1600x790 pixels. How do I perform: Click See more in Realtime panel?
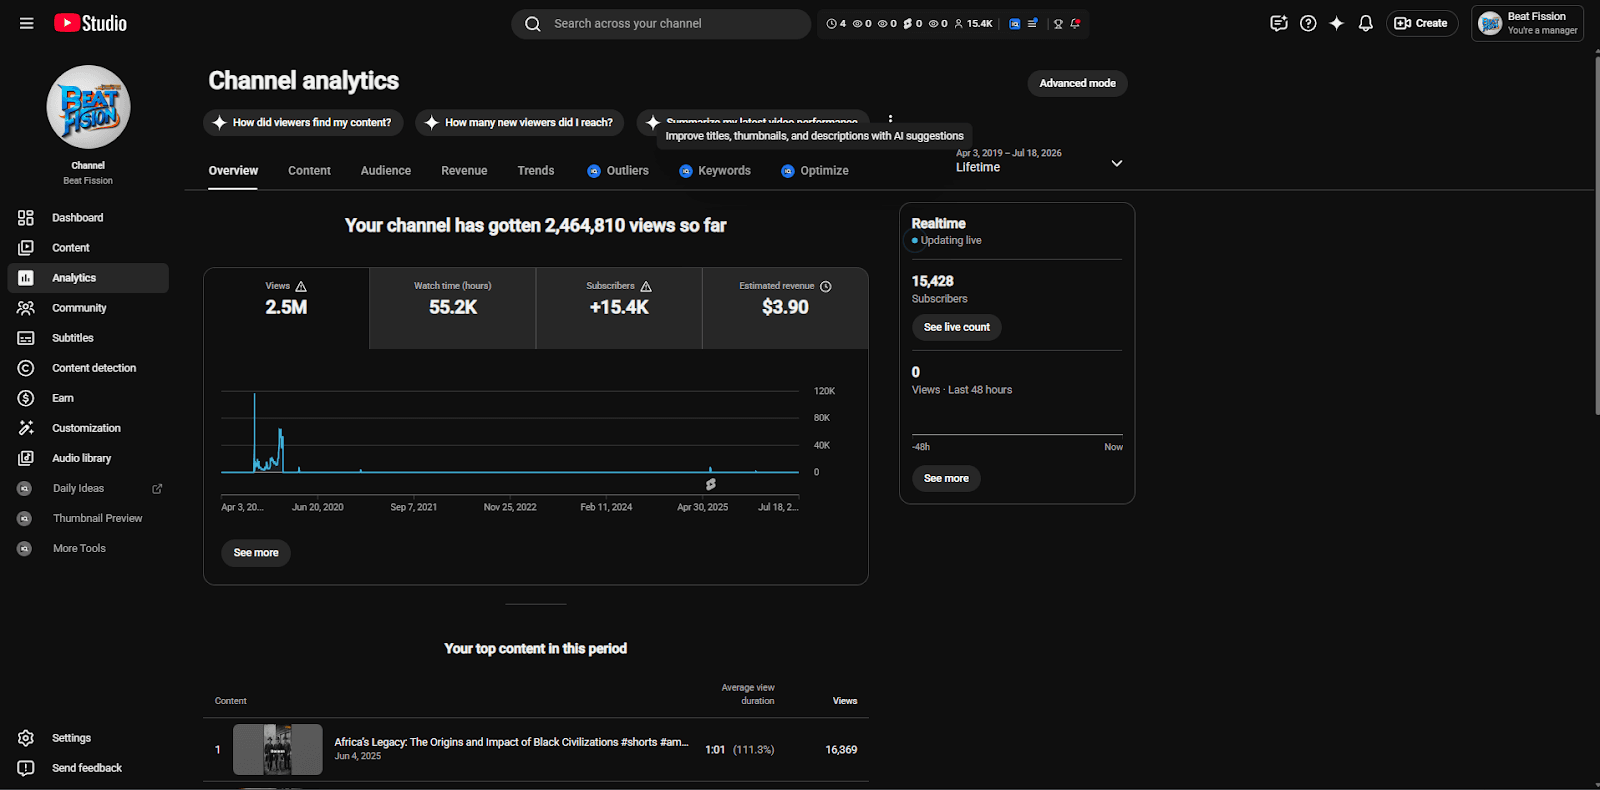pyautogui.click(x=946, y=478)
